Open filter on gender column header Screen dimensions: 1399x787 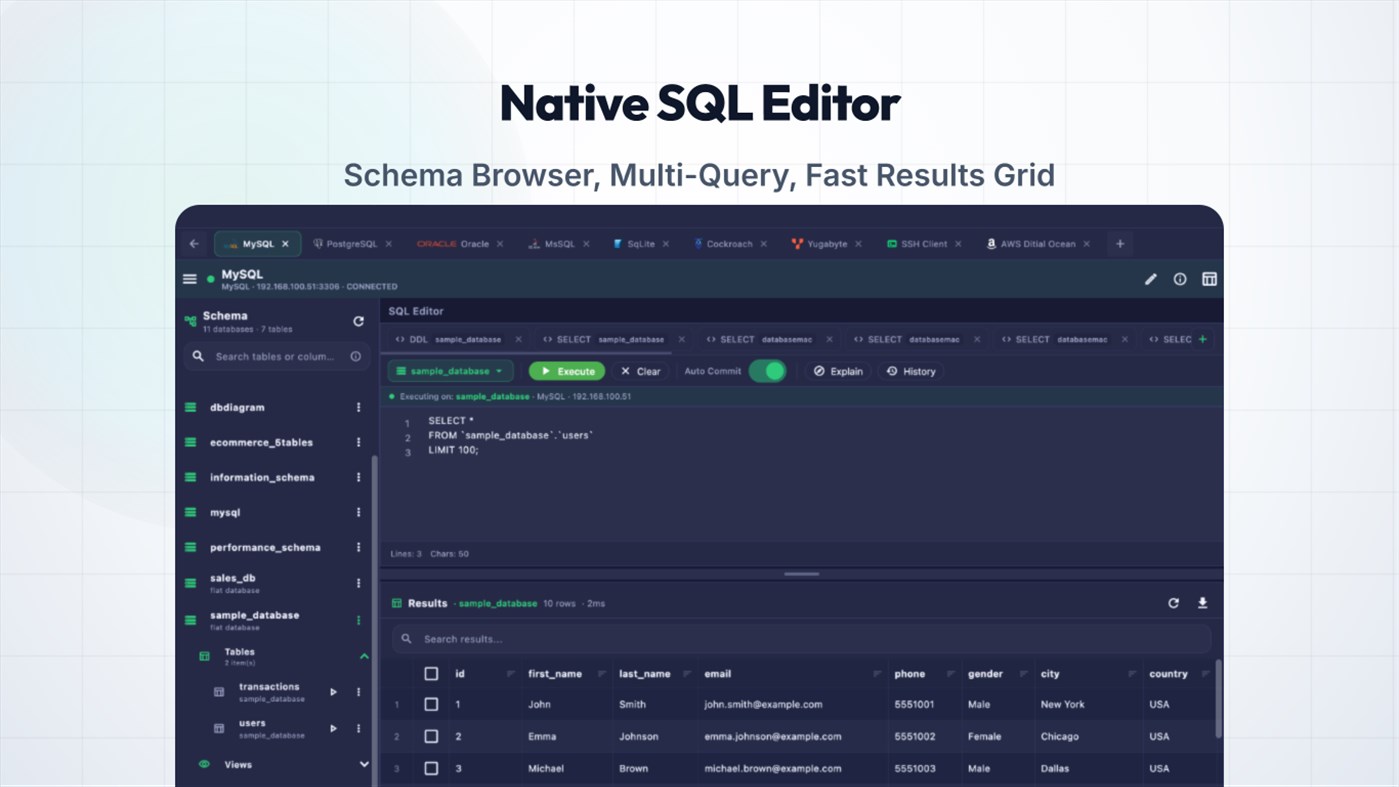pyautogui.click(x=1022, y=674)
